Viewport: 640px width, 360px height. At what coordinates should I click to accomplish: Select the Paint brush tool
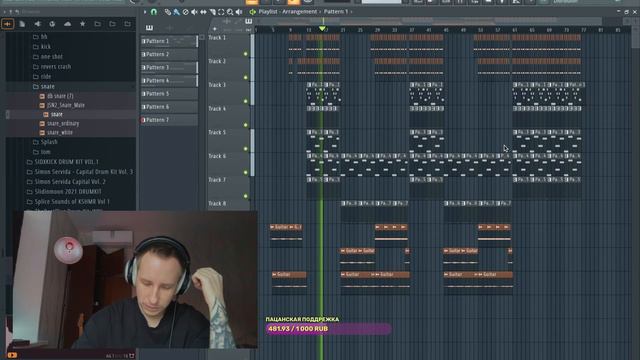(176, 12)
